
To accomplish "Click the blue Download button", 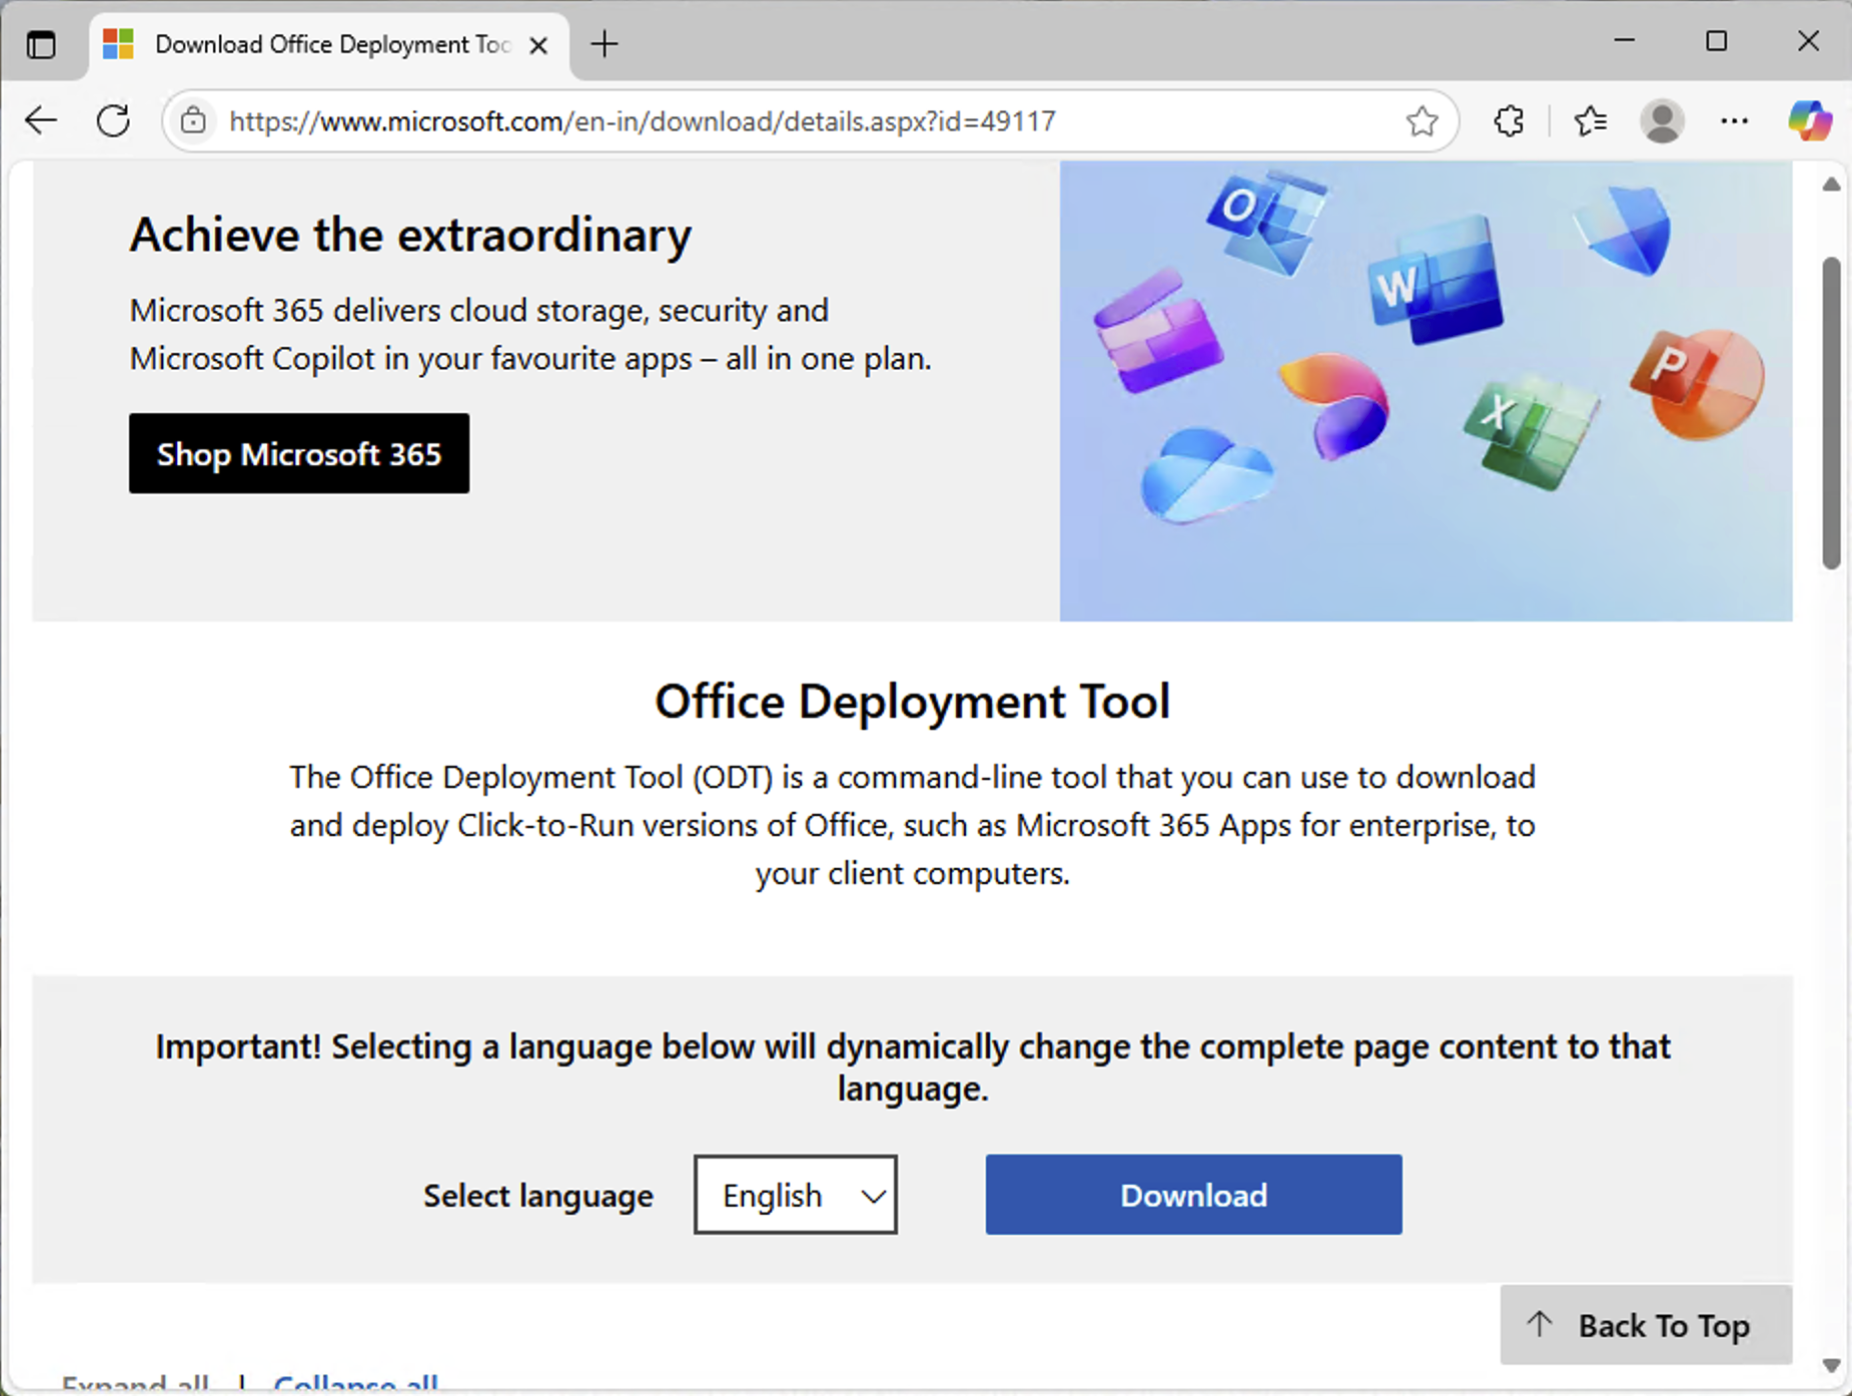I will [x=1193, y=1195].
